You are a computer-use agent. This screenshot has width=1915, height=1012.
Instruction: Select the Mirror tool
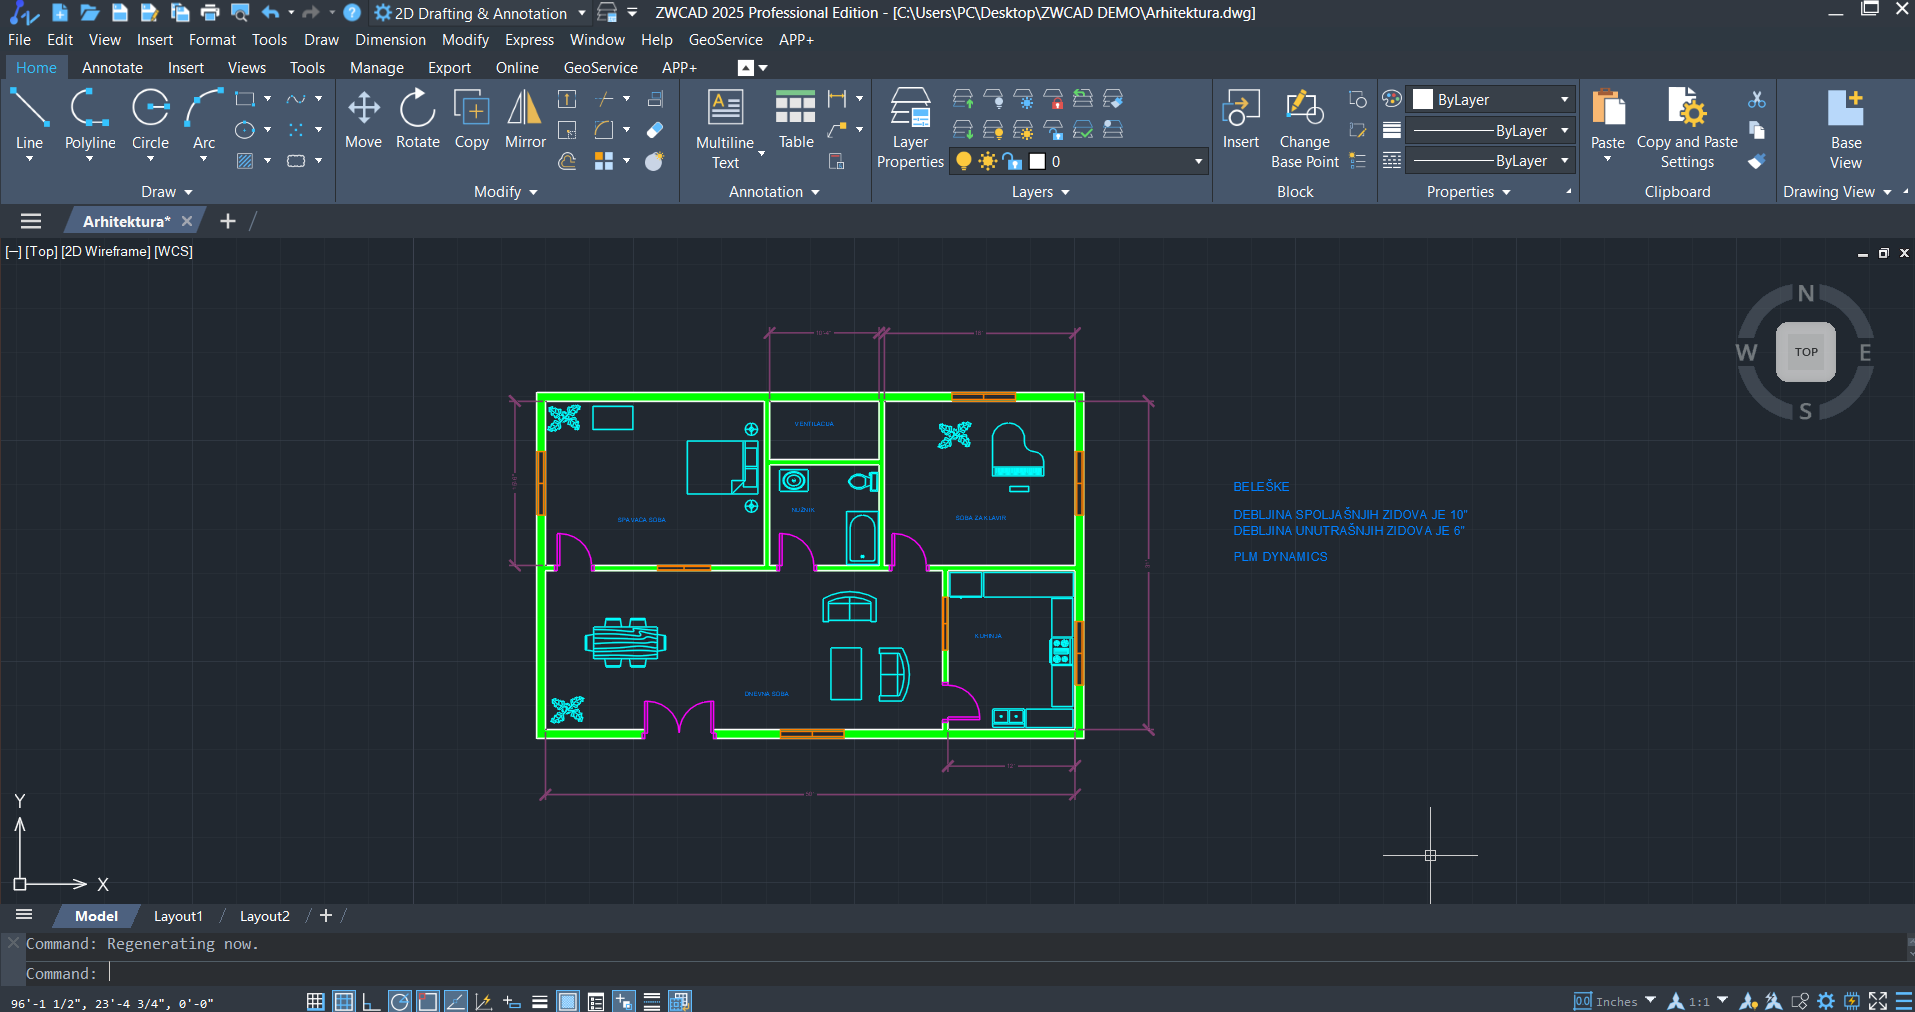coord(525,119)
